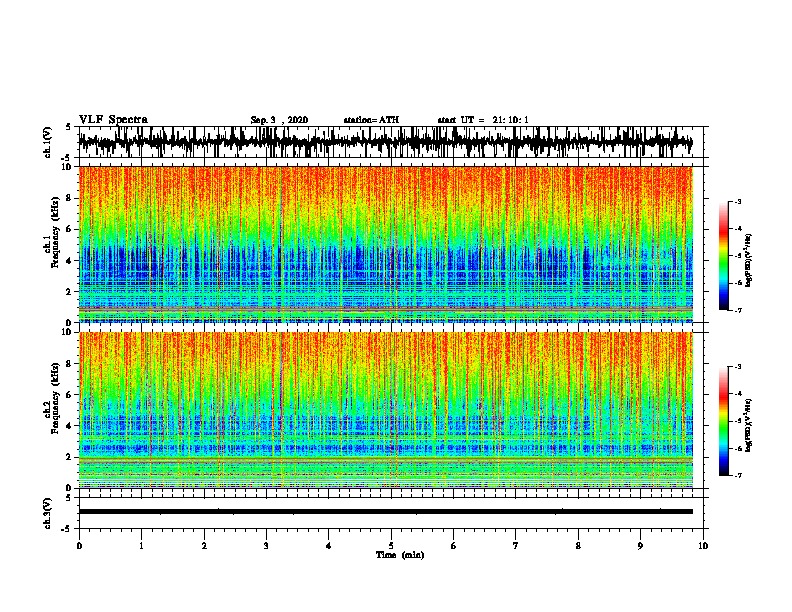The image size is (792, 612).
Task: Click the "4" kHz tick of the ch.2 spectrogram
Action: pyautogui.click(x=69, y=426)
